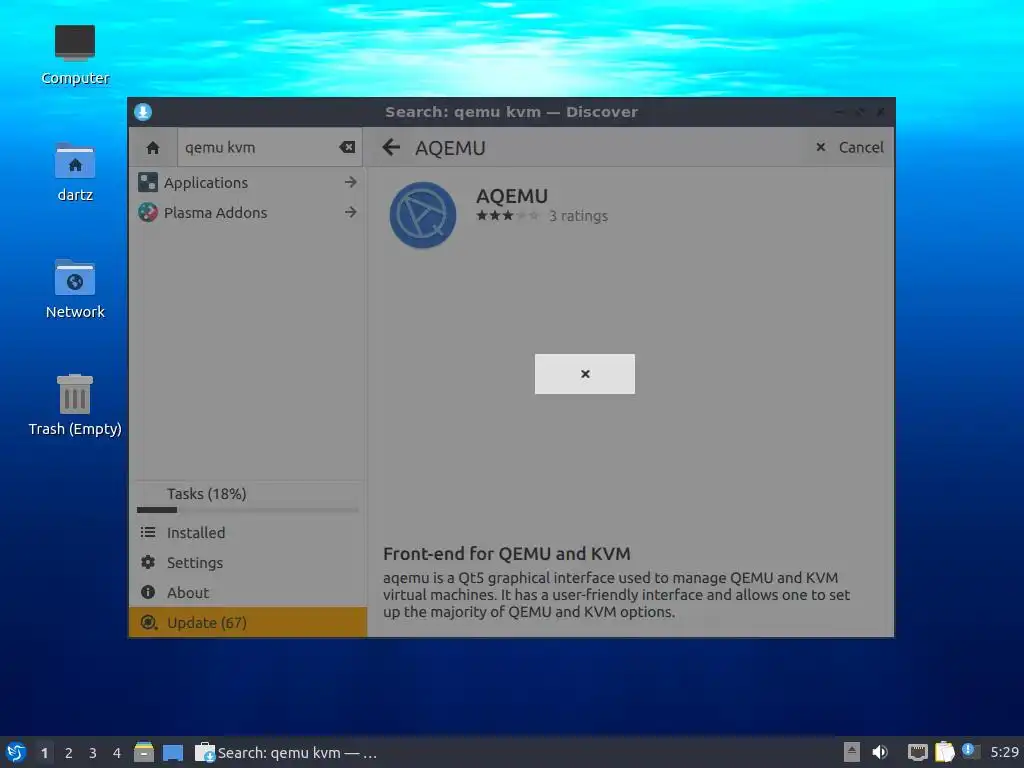
Task: Click the Applications category icon
Action: tap(148, 182)
